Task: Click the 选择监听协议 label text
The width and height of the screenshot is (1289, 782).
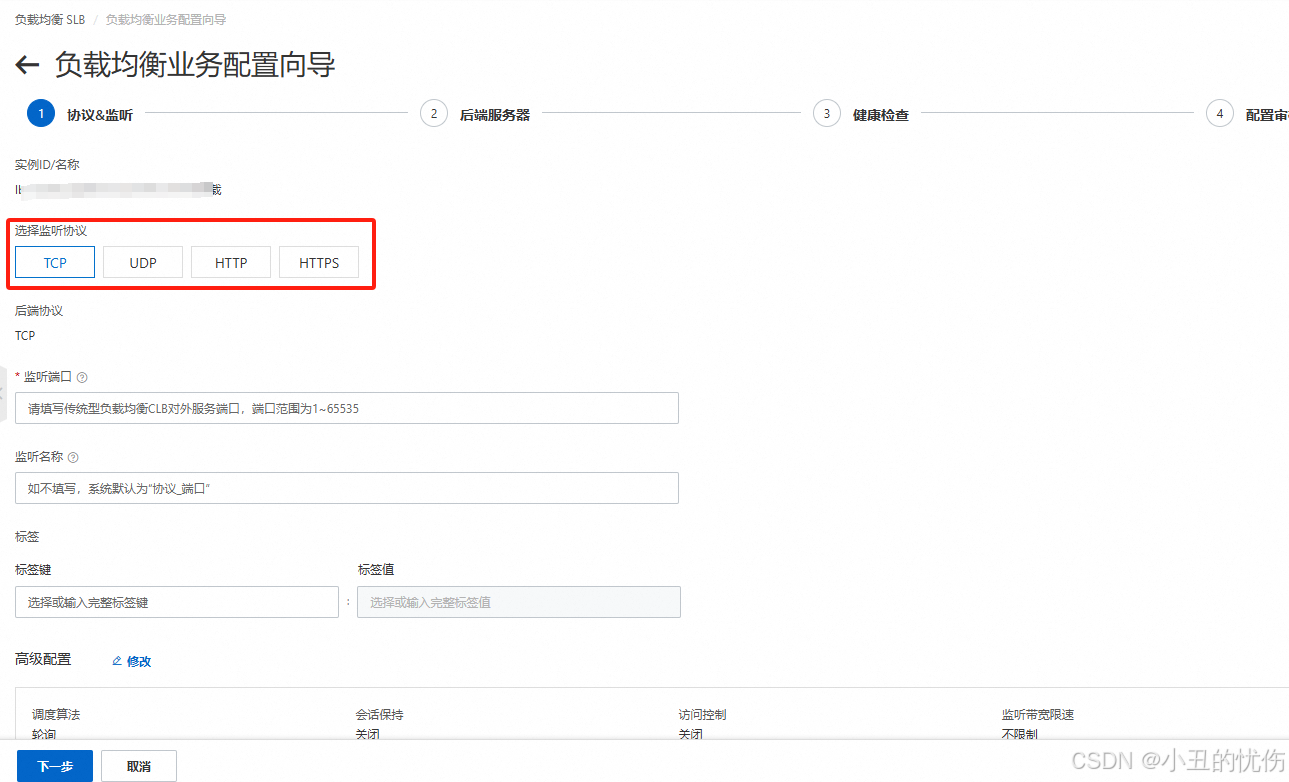Action: [x=51, y=231]
